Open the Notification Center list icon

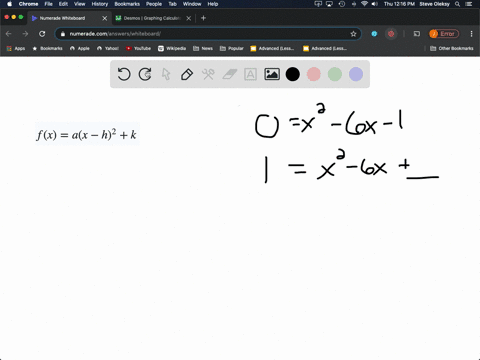click(469, 4)
